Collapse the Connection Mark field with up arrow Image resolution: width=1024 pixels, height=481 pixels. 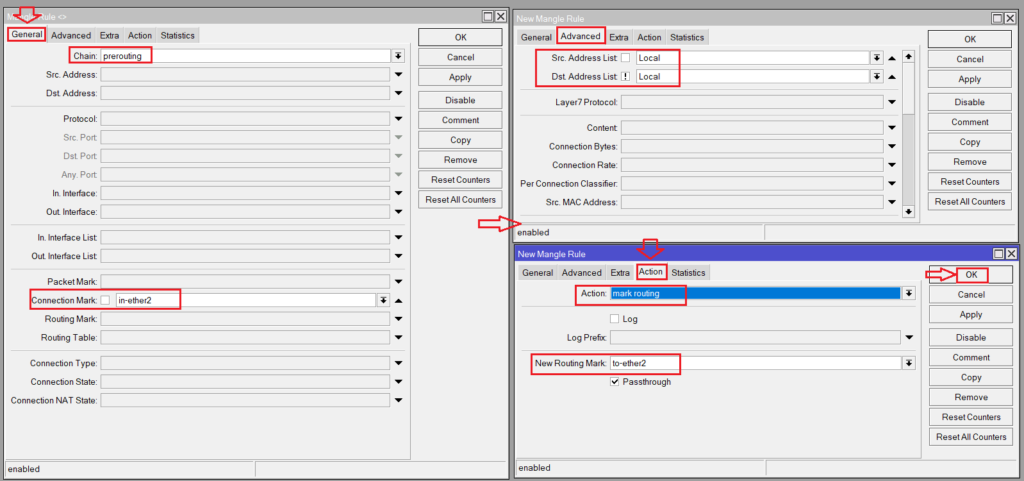398,300
